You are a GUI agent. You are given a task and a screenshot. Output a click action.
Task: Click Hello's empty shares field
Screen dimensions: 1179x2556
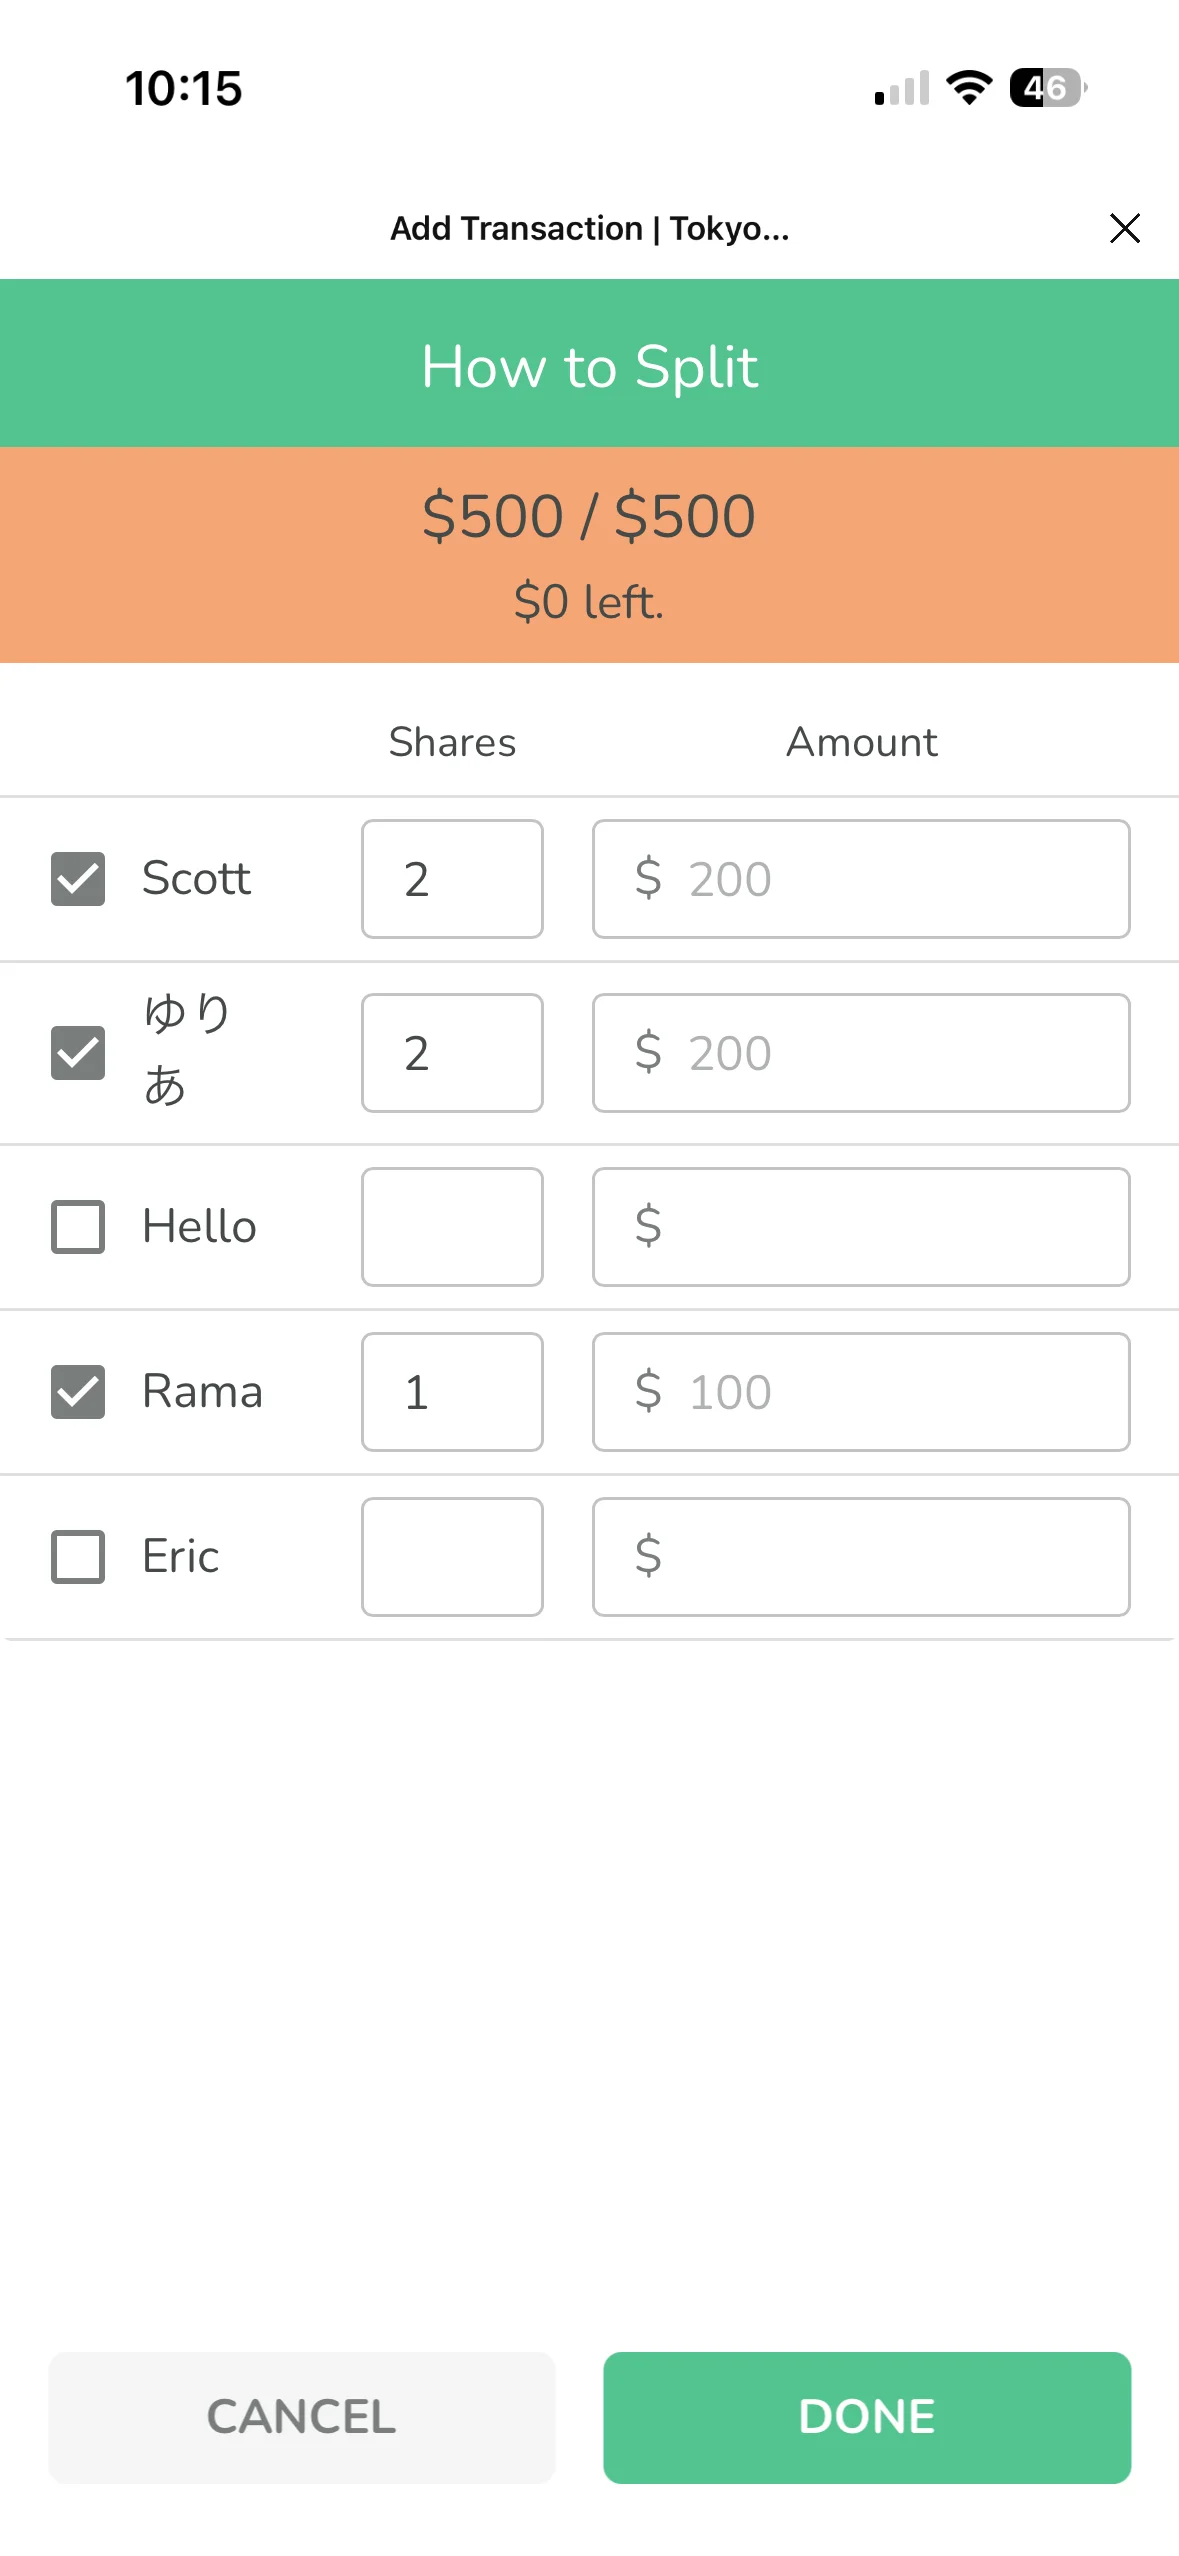click(452, 1227)
